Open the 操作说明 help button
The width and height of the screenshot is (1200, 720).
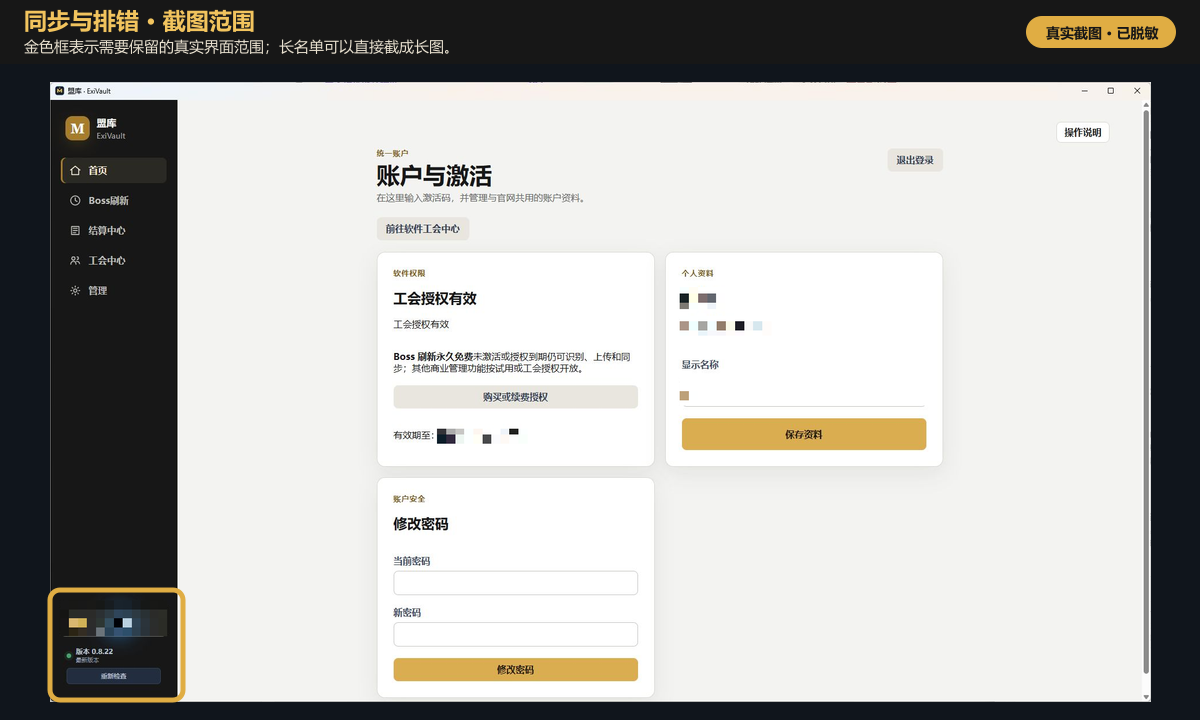[x=1082, y=132]
